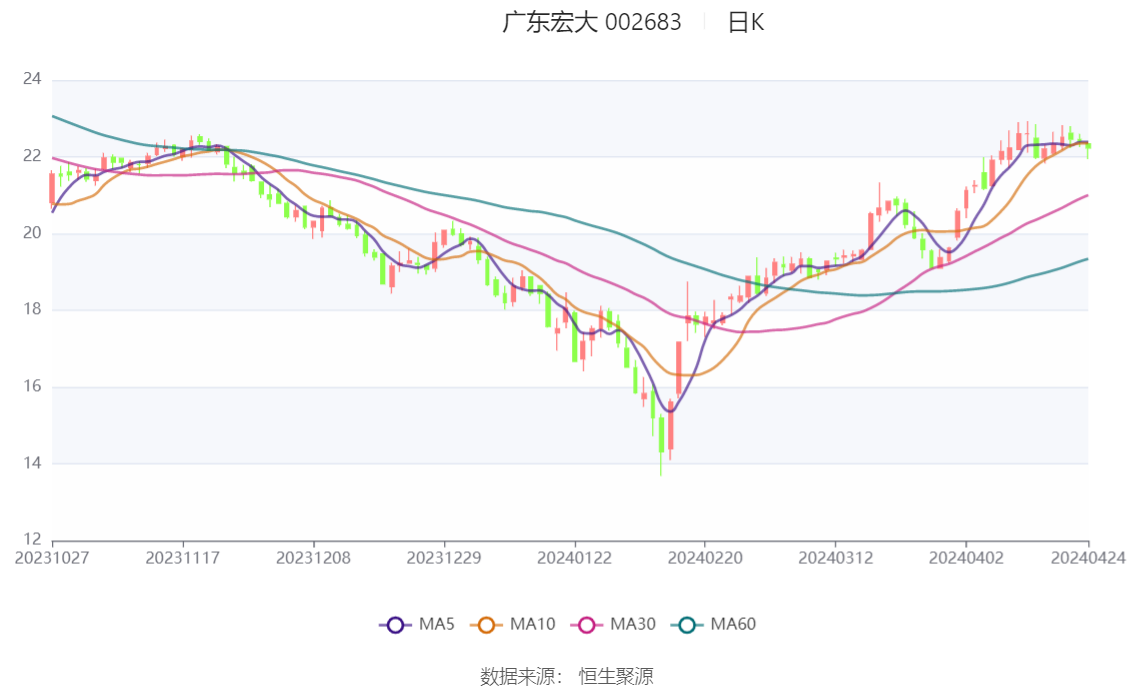Select the 20240220 date axis marker
This screenshot has width=1134, height=689.
coord(705,558)
